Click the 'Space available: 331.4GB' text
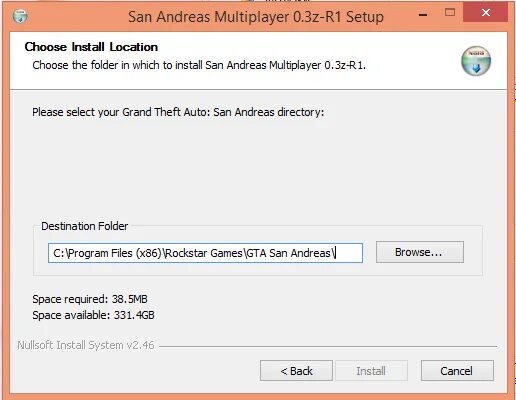516x400 pixels. click(93, 315)
